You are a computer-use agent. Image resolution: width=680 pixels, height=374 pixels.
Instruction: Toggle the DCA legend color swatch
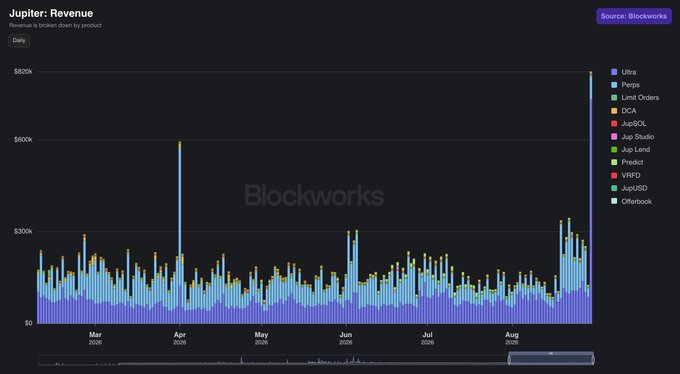pyautogui.click(x=614, y=111)
